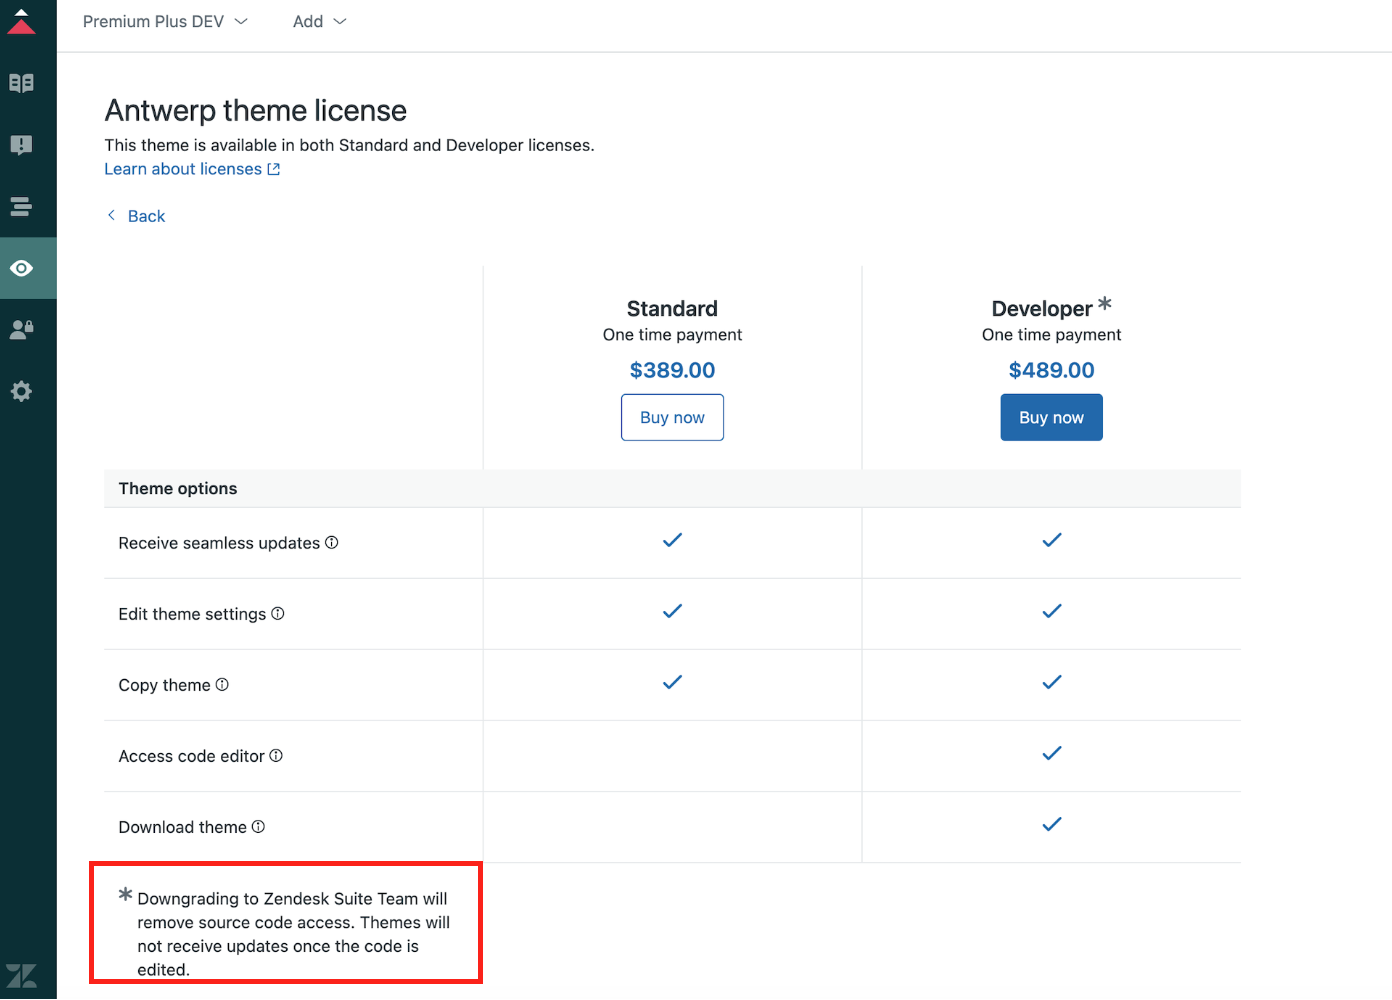The width and height of the screenshot is (1392, 1000).
Task: Go Back to previous page
Action: click(146, 216)
